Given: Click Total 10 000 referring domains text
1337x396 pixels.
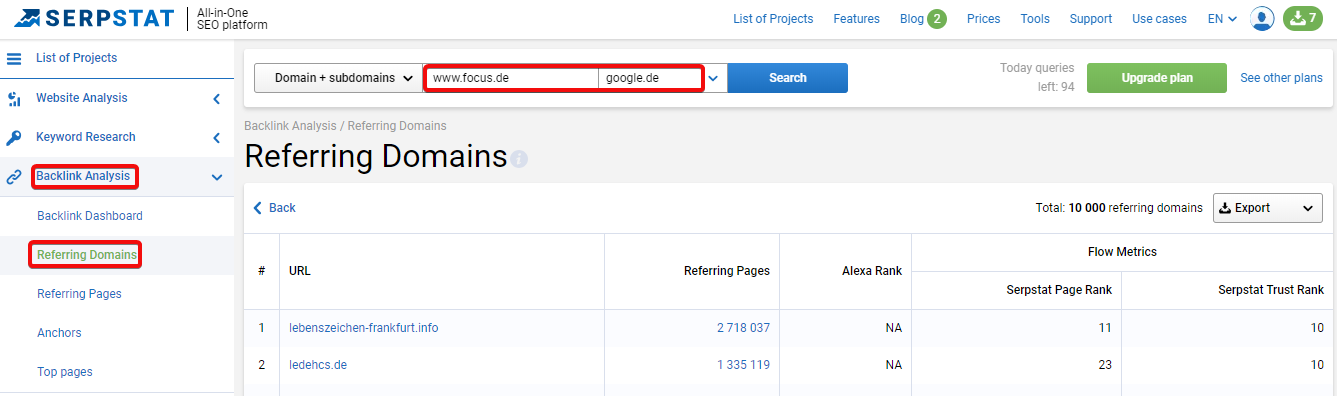Looking at the screenshot, I should pos(1119,208).
